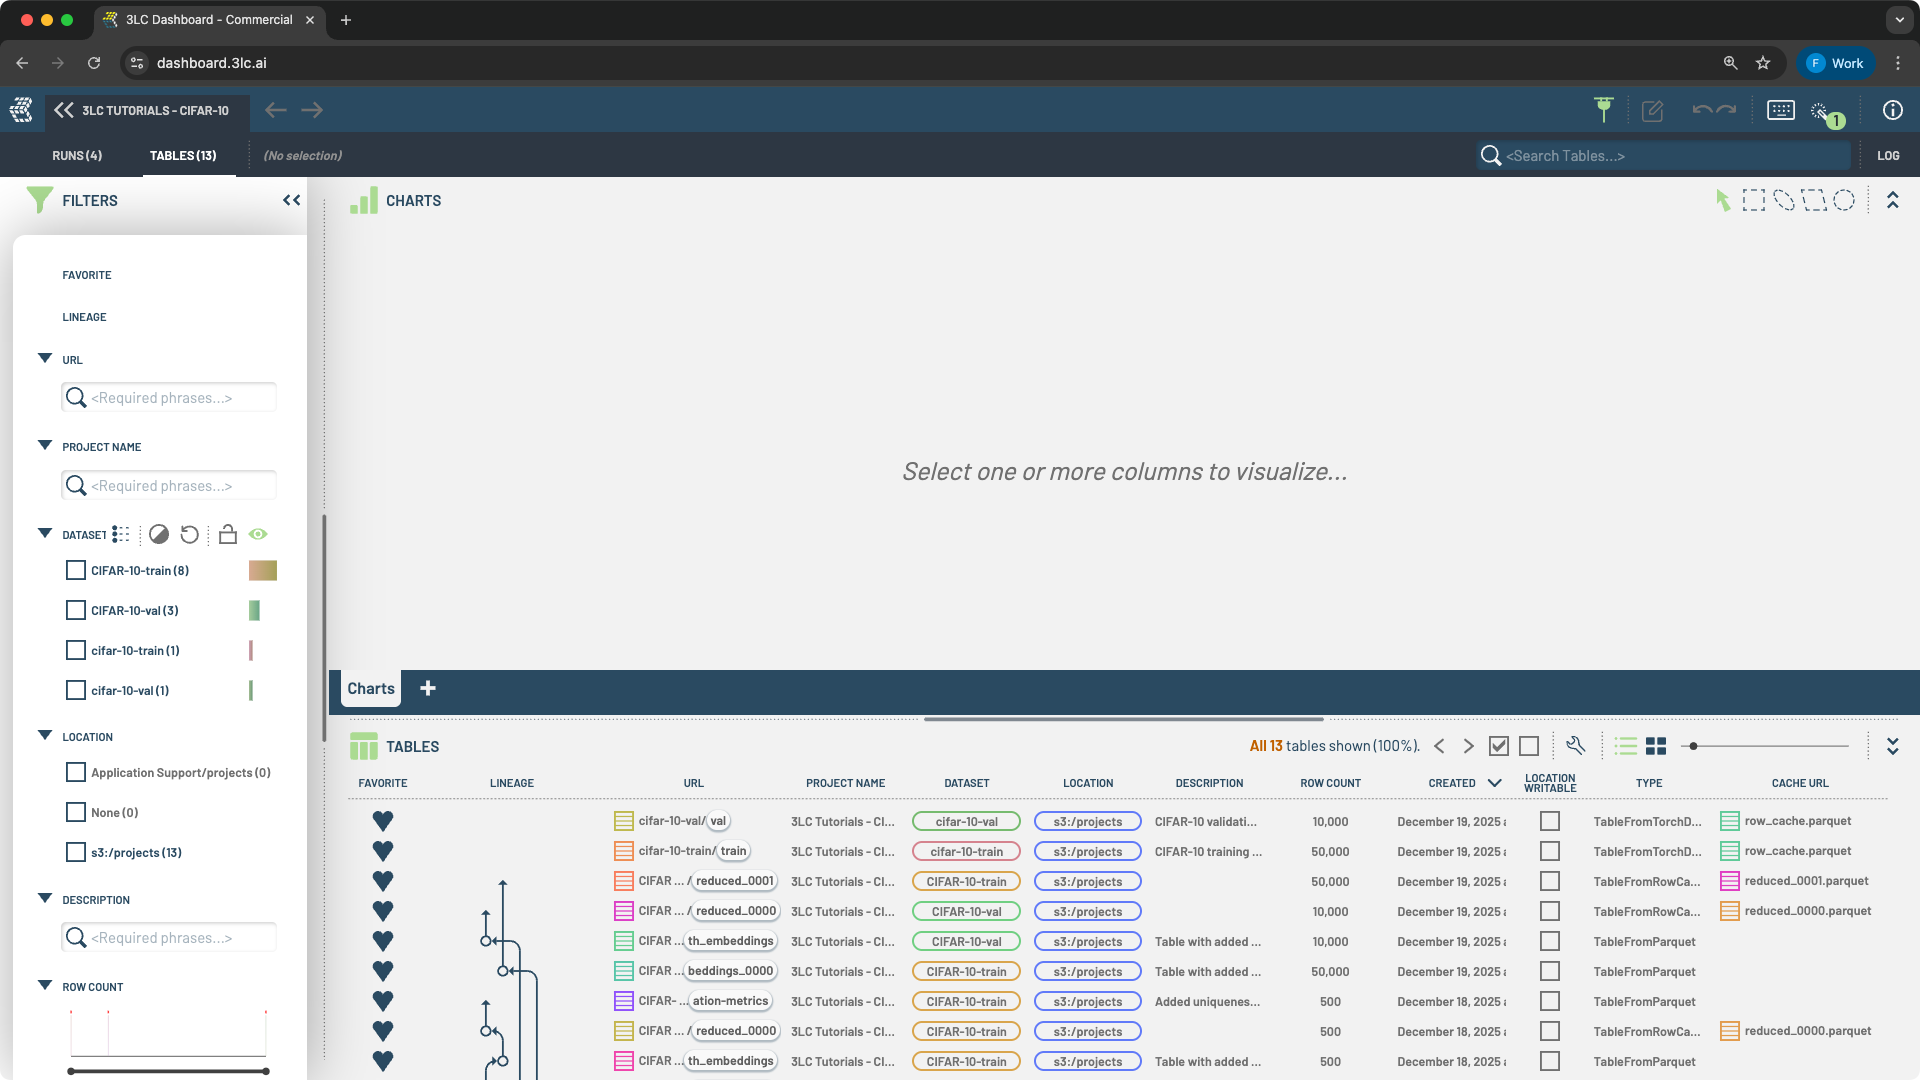This screenshot has height=1080, width=1920.
Task: Collapse the Charts panel using up chevrons
Action: click(x=1892, y=200)
